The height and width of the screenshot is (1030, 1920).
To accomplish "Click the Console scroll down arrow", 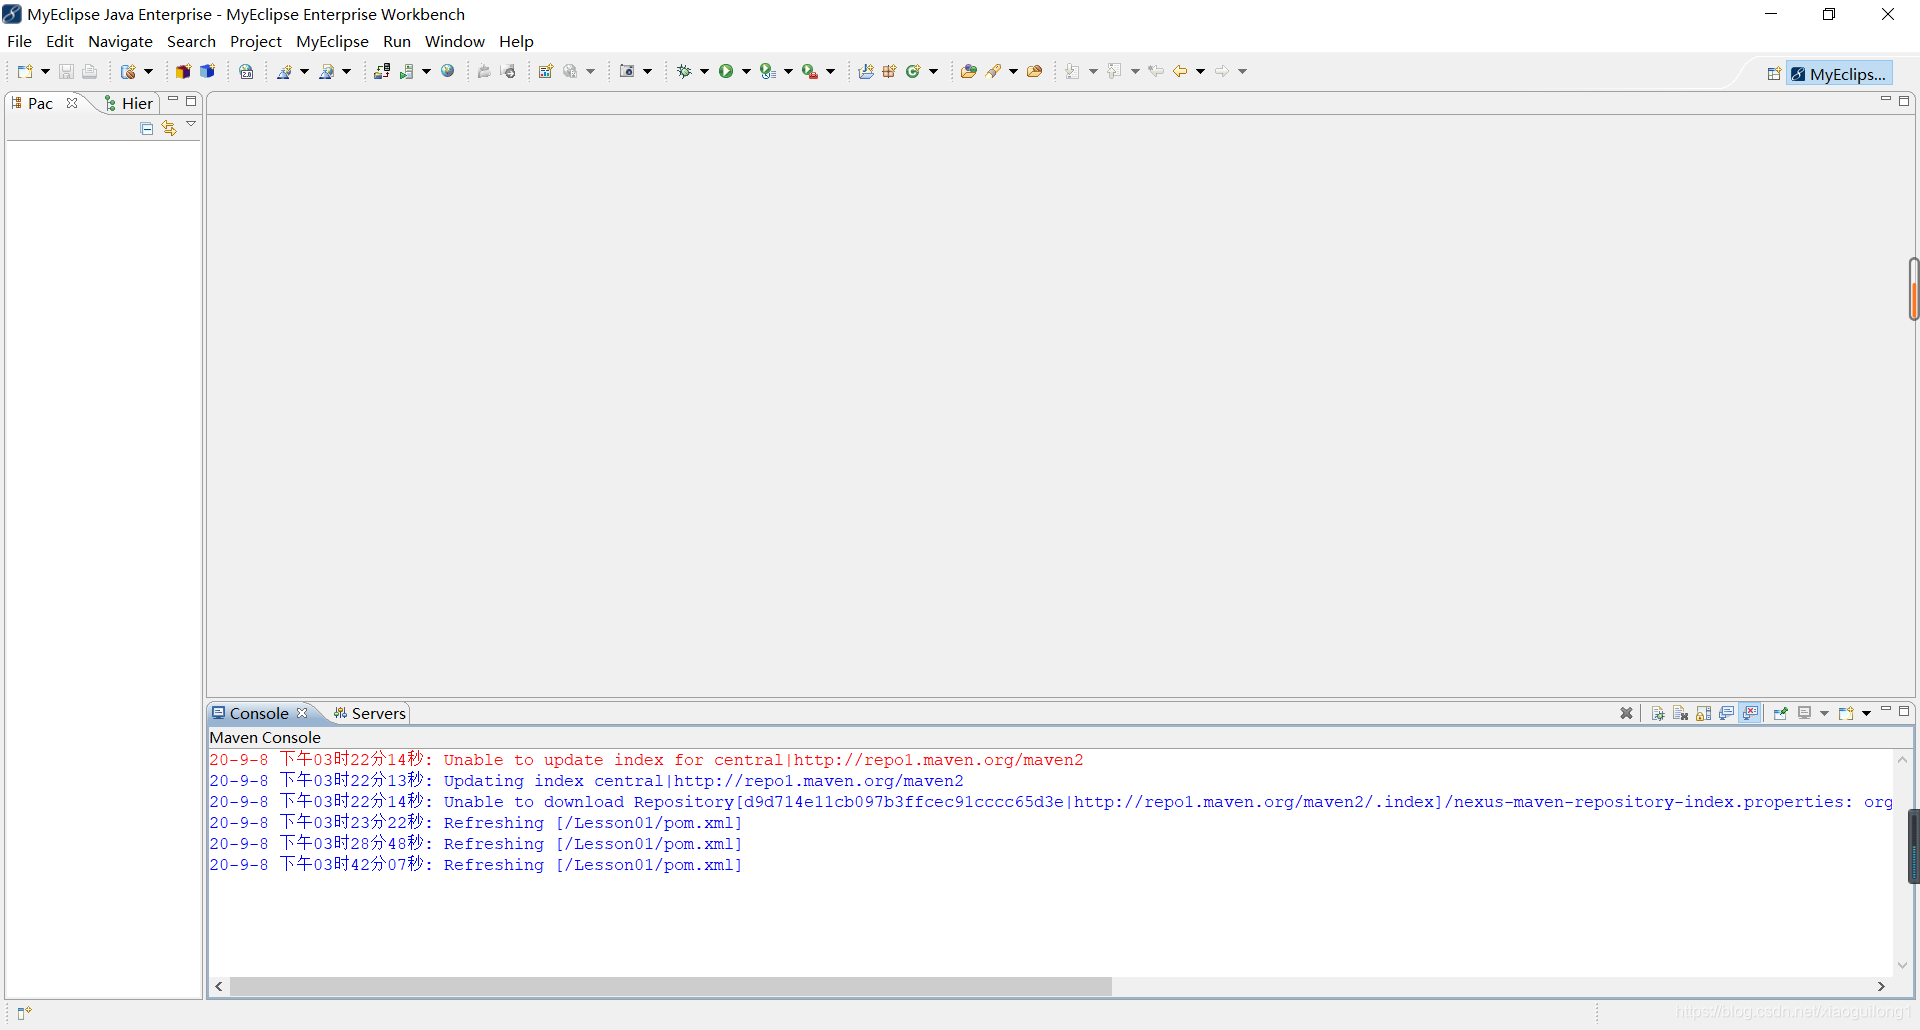I will pos(1902,965).
